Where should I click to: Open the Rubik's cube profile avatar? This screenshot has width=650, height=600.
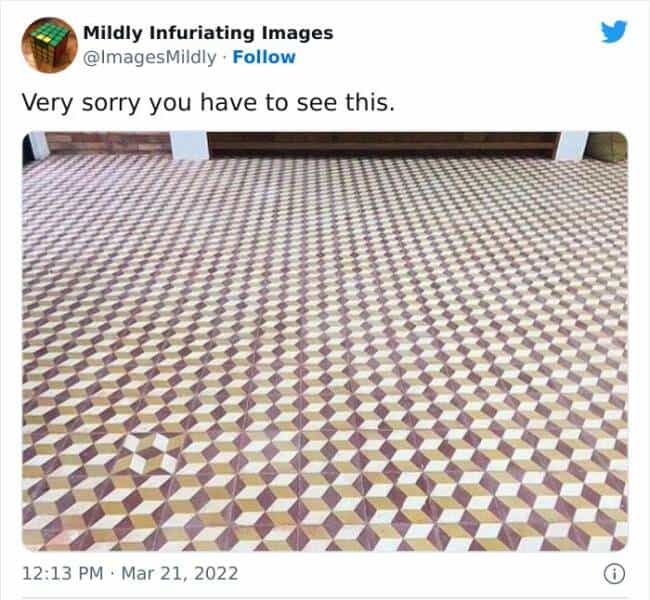pyautogui.click(x=49, y=45)
